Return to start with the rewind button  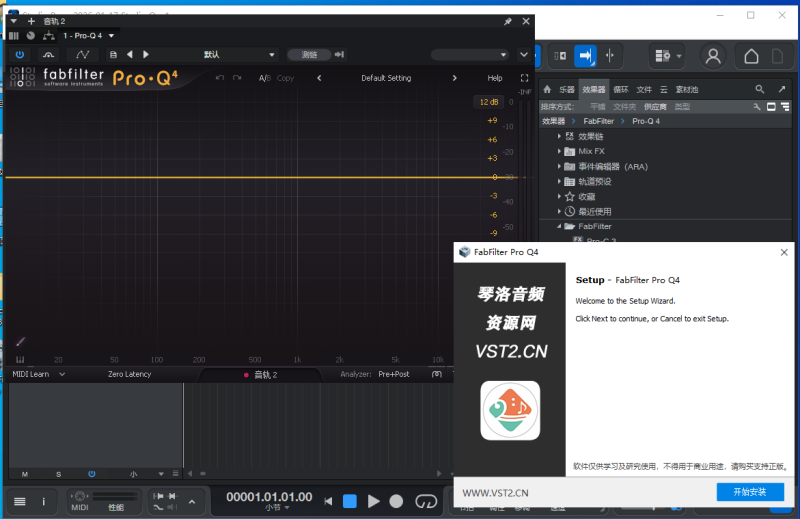pos(328,502)
